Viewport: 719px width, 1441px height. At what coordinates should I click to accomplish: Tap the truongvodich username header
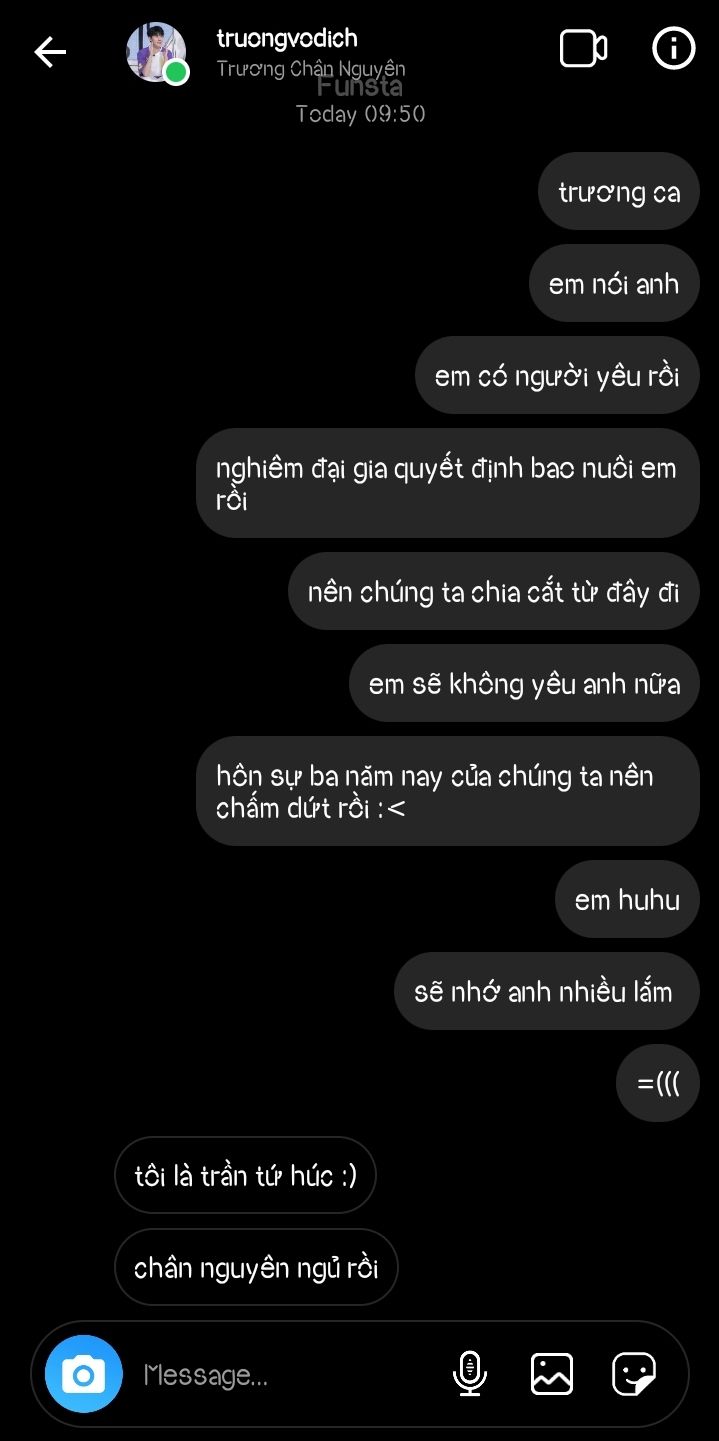point(287,39)
